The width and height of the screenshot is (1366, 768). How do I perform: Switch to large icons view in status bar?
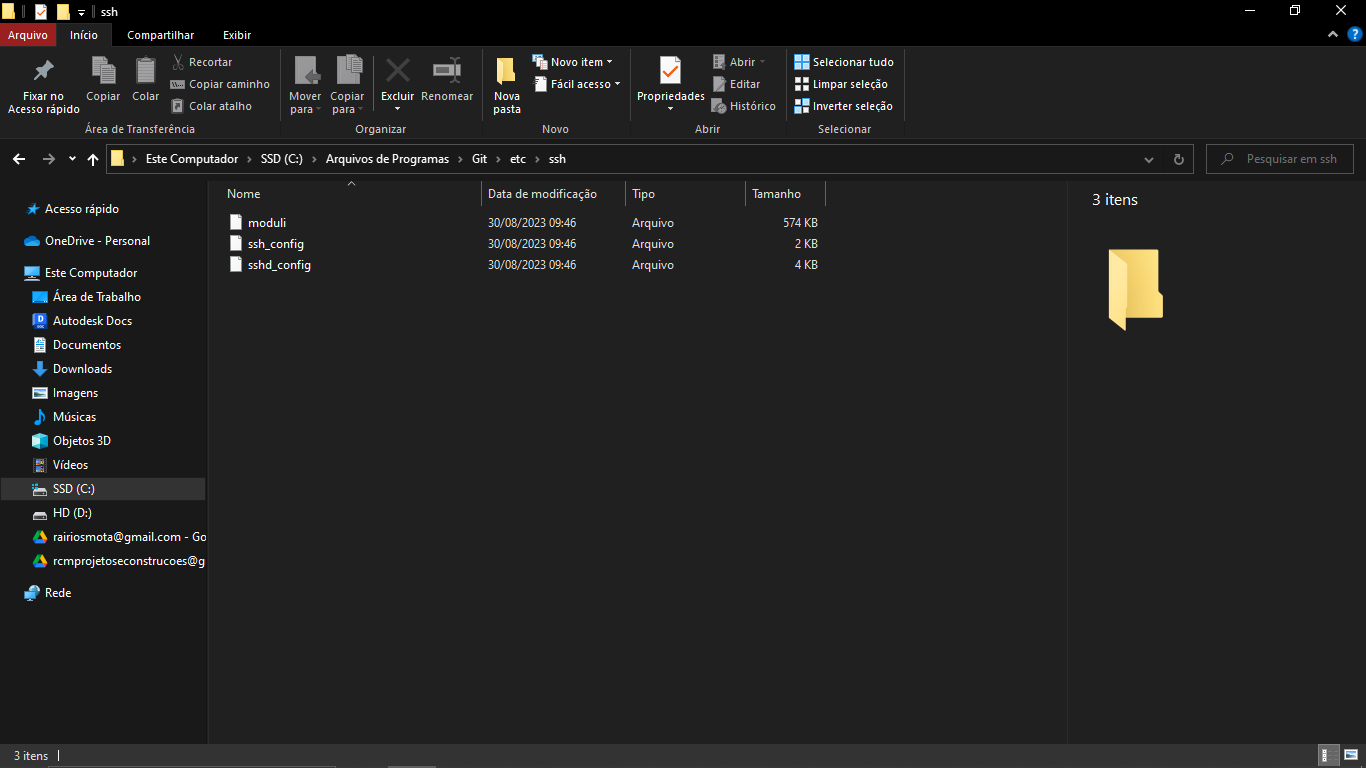[1351, 756]
